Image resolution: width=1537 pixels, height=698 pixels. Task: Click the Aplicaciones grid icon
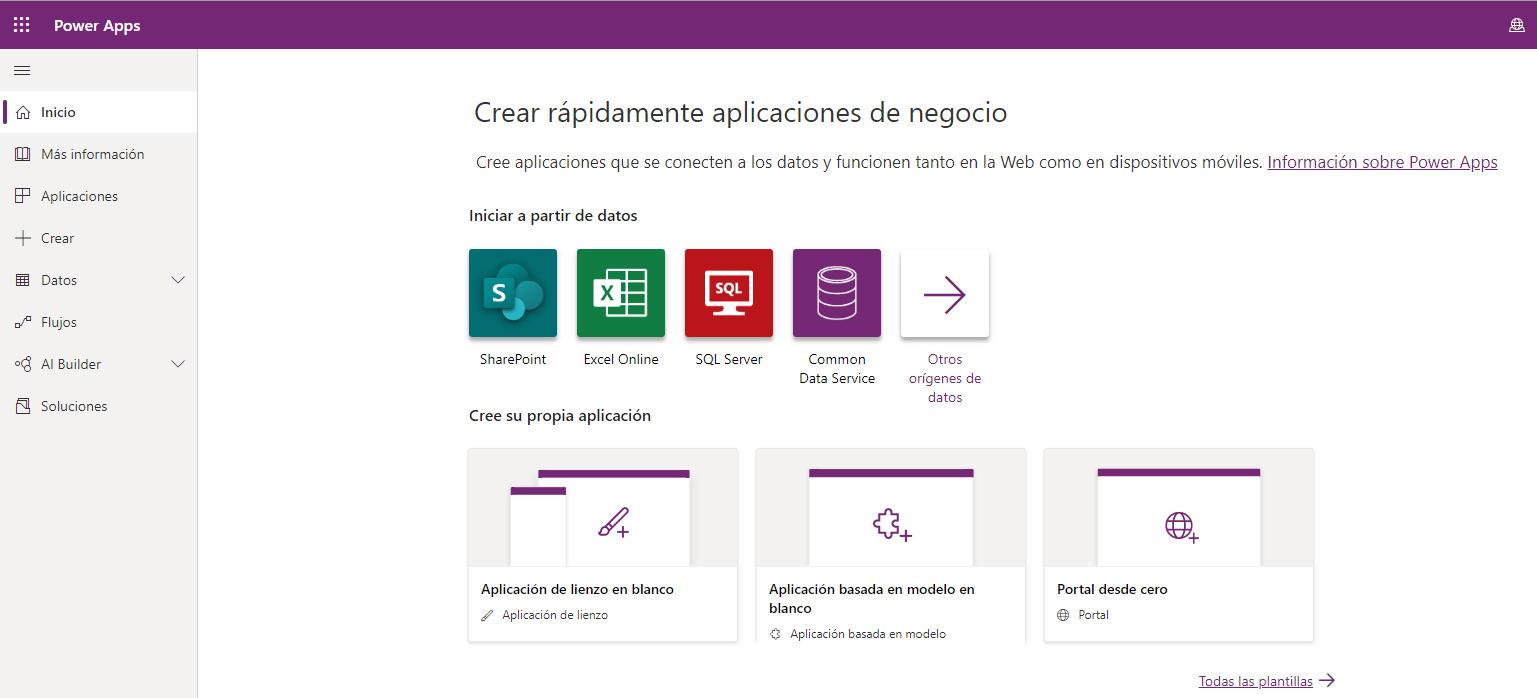(x=23, y=196)
